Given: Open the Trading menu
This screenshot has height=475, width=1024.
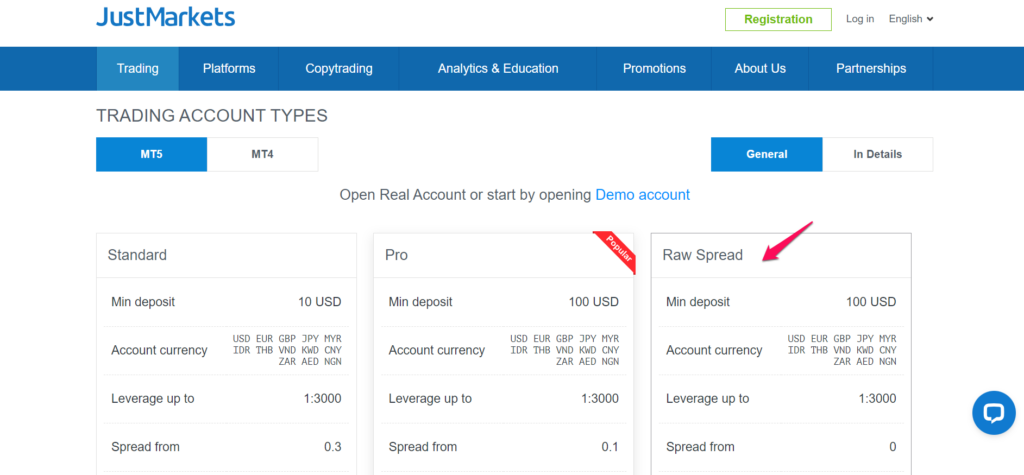Looking at the screenshot, I should coord(138,69).
